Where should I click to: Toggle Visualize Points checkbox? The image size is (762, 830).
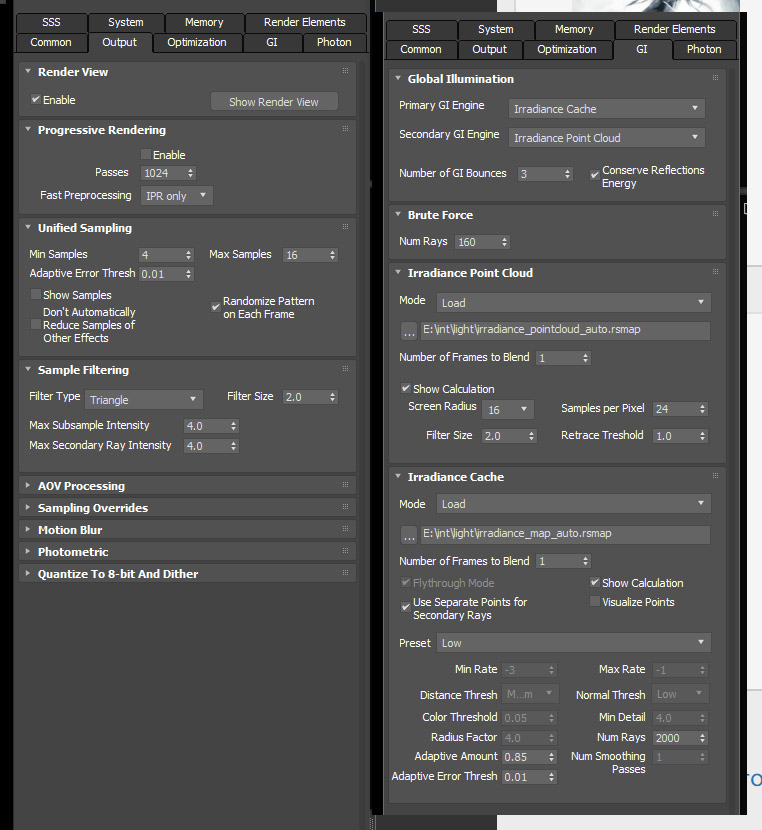point(595,602)
